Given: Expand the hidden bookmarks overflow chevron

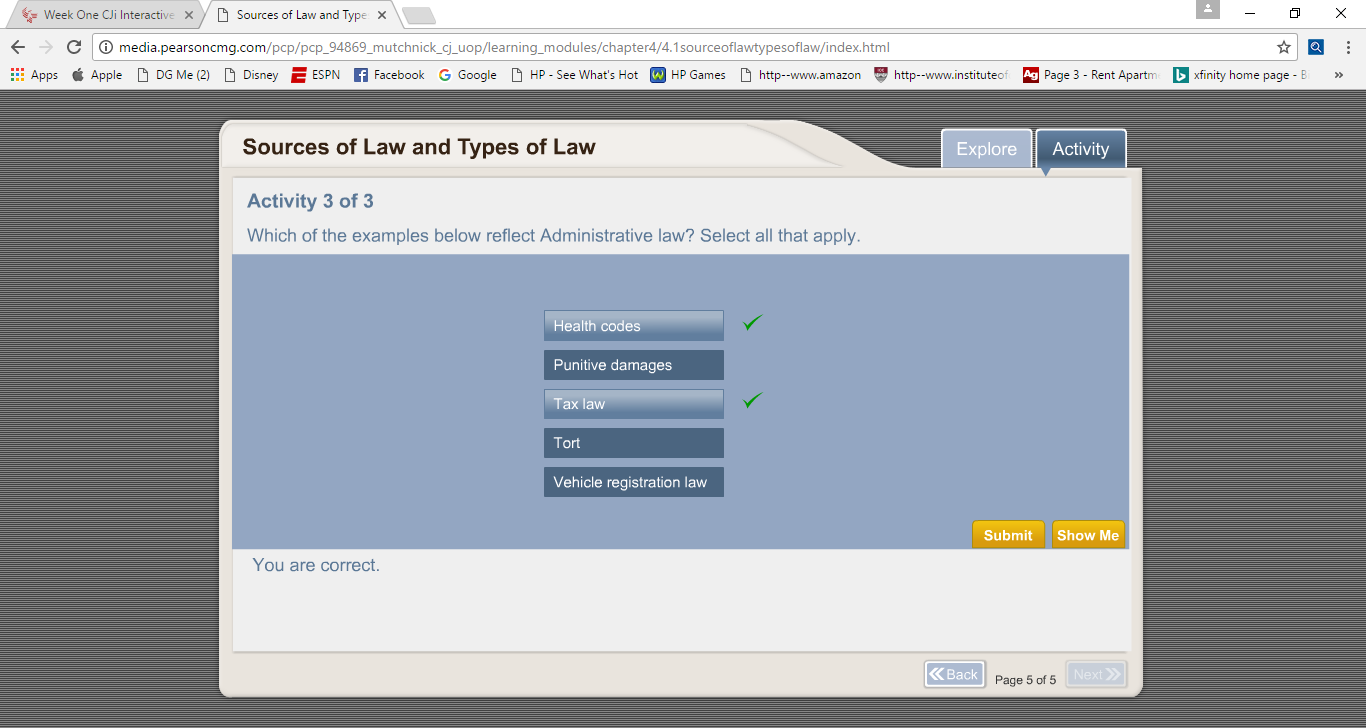Looking at the screenshot, I should [x=1338, y=75].
